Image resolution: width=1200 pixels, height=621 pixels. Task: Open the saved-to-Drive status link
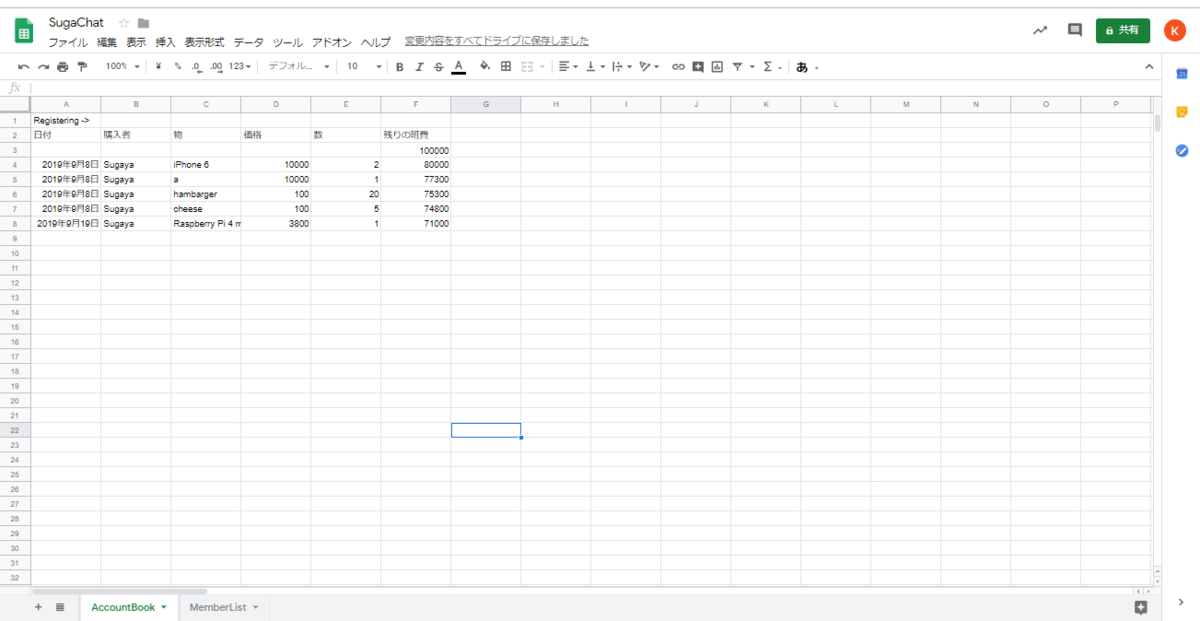(497, 42)
